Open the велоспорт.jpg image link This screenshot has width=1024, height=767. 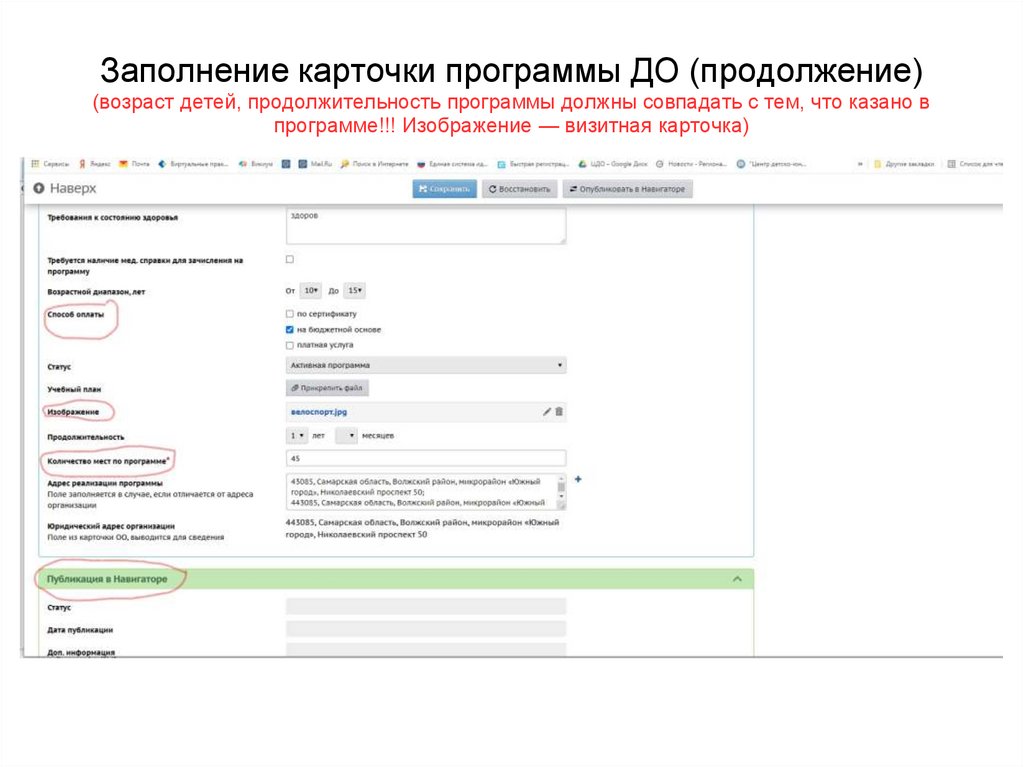tap(318, 411)
